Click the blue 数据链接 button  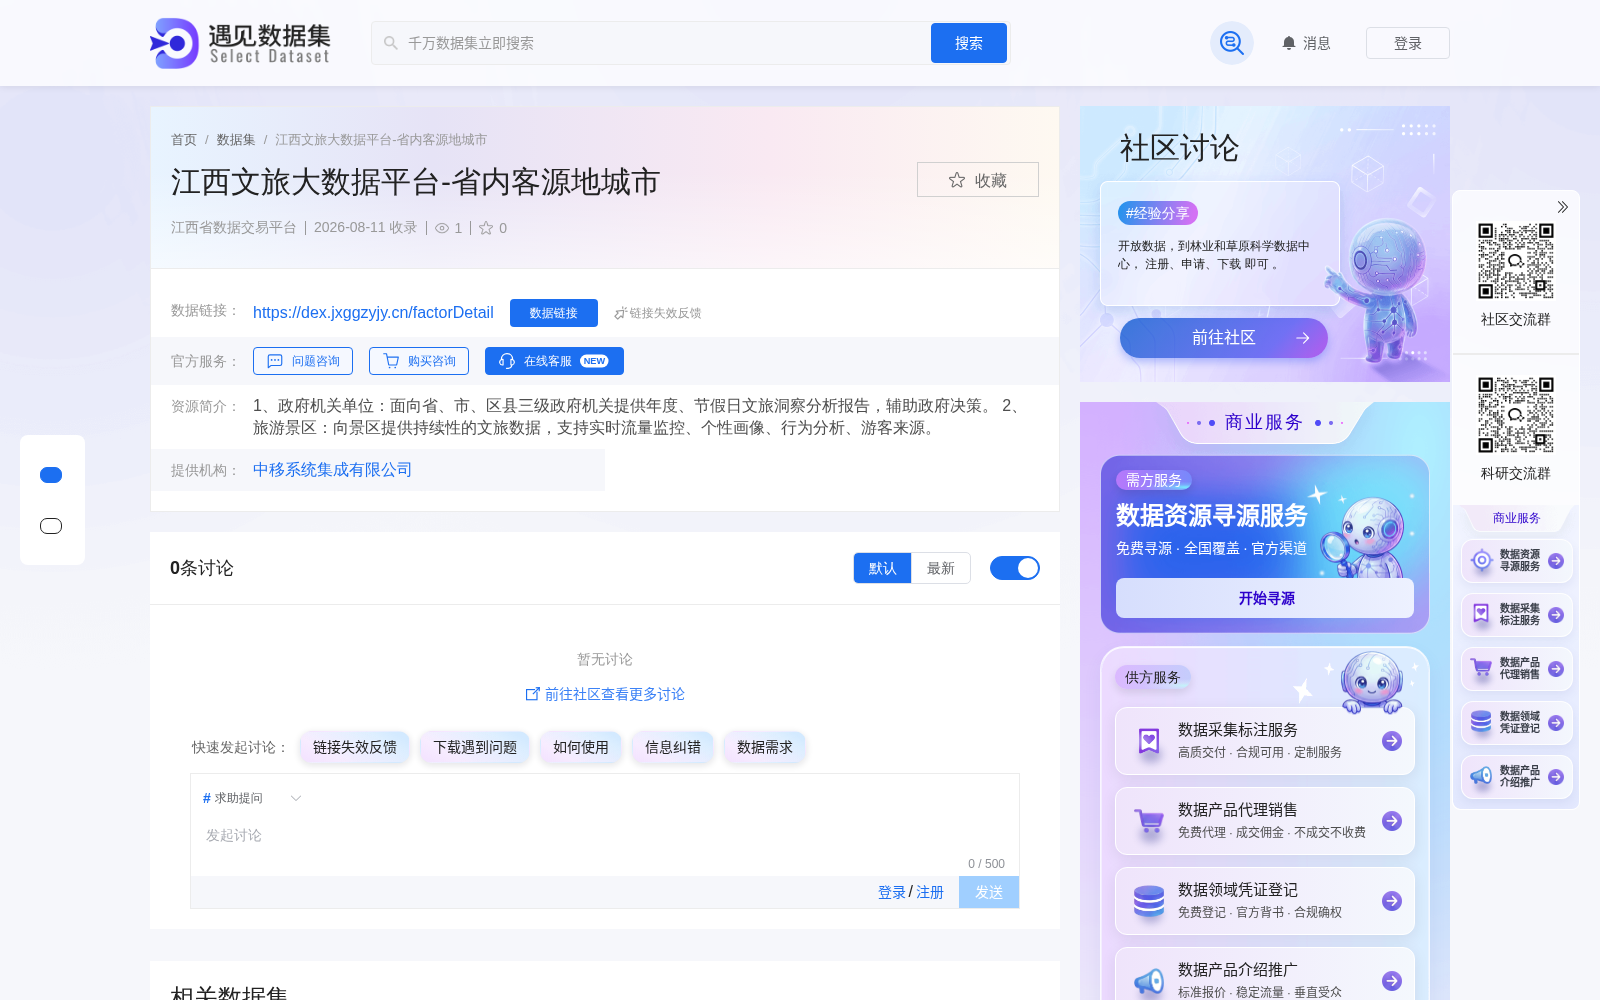(x=554, y=313)
